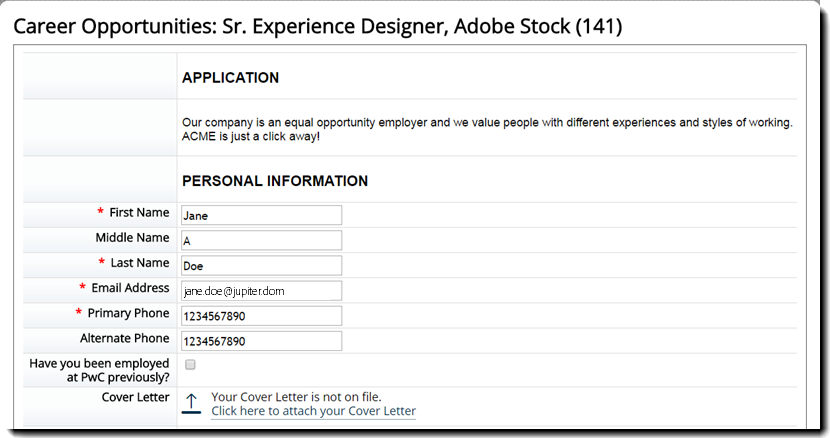Click the Alternate Phone input field
Viewport: 830px width, 438px height.
pyautogui.click(x=261, y=341)
